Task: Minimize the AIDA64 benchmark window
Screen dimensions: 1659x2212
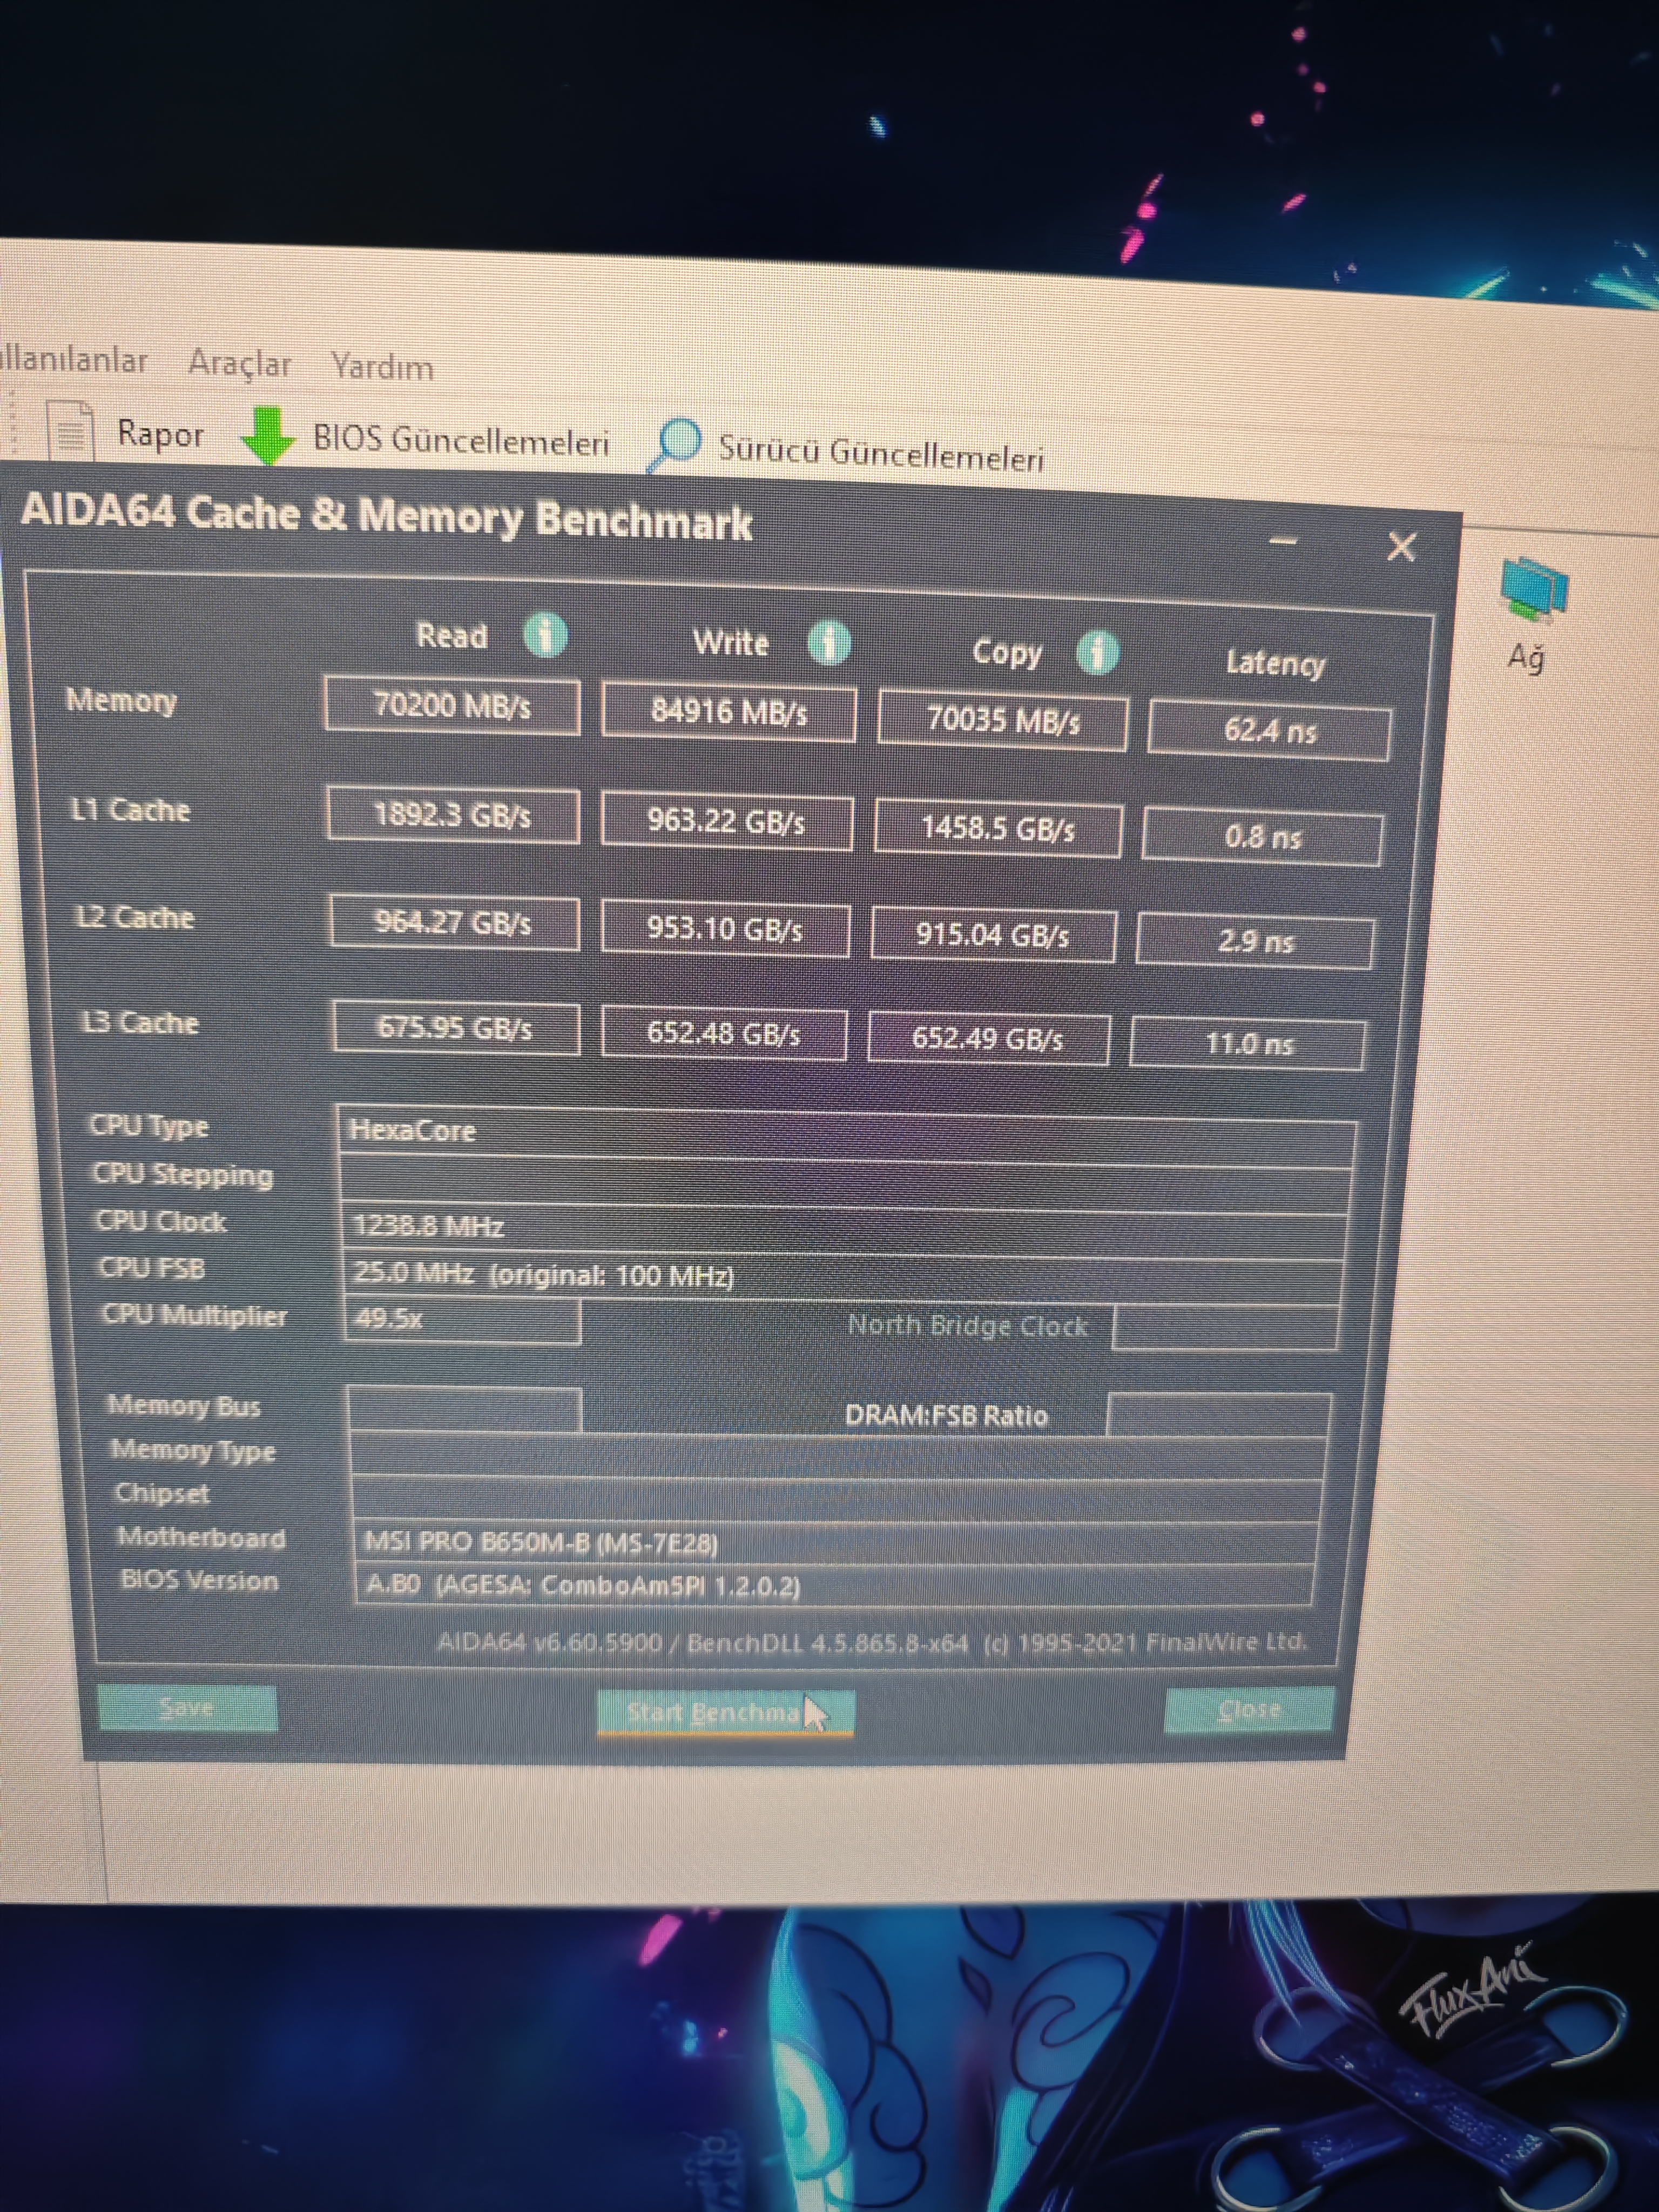Action: click(1283, 541)
